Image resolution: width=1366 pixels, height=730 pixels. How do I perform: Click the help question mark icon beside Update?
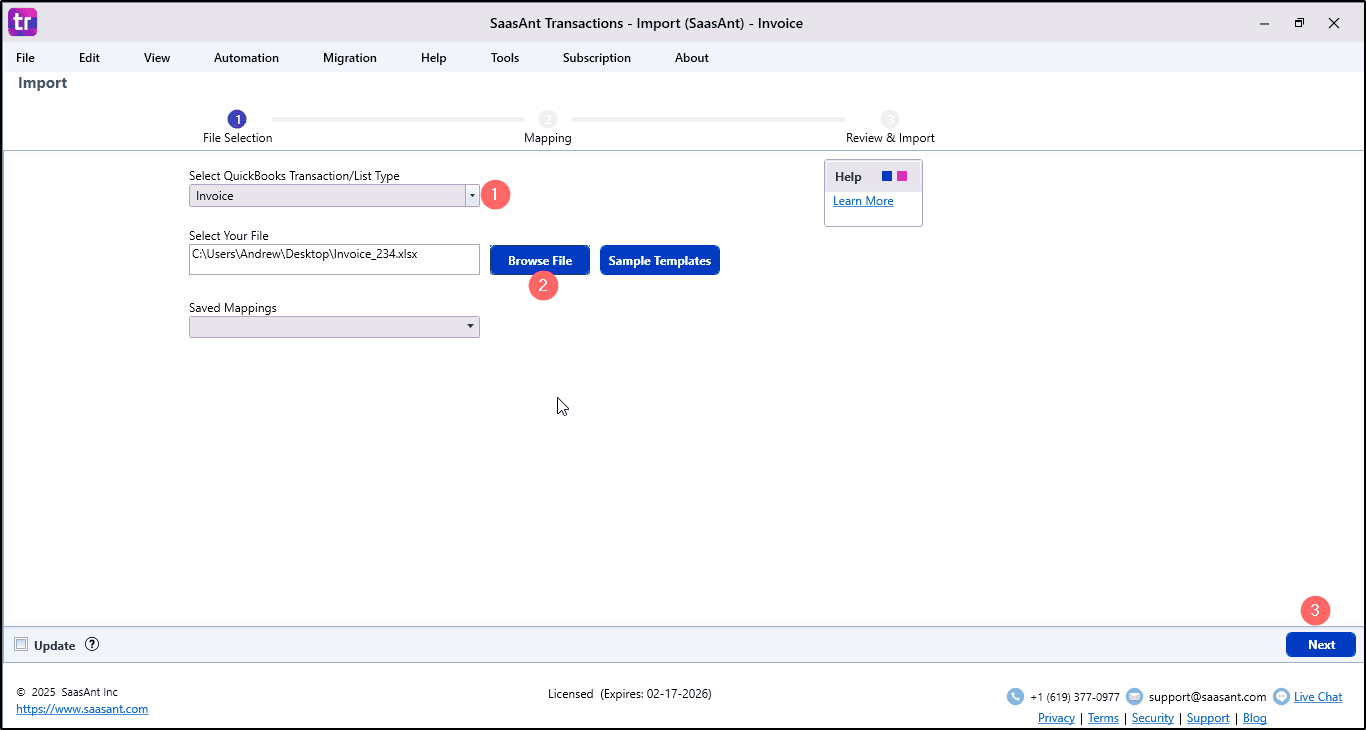point(92,645)
